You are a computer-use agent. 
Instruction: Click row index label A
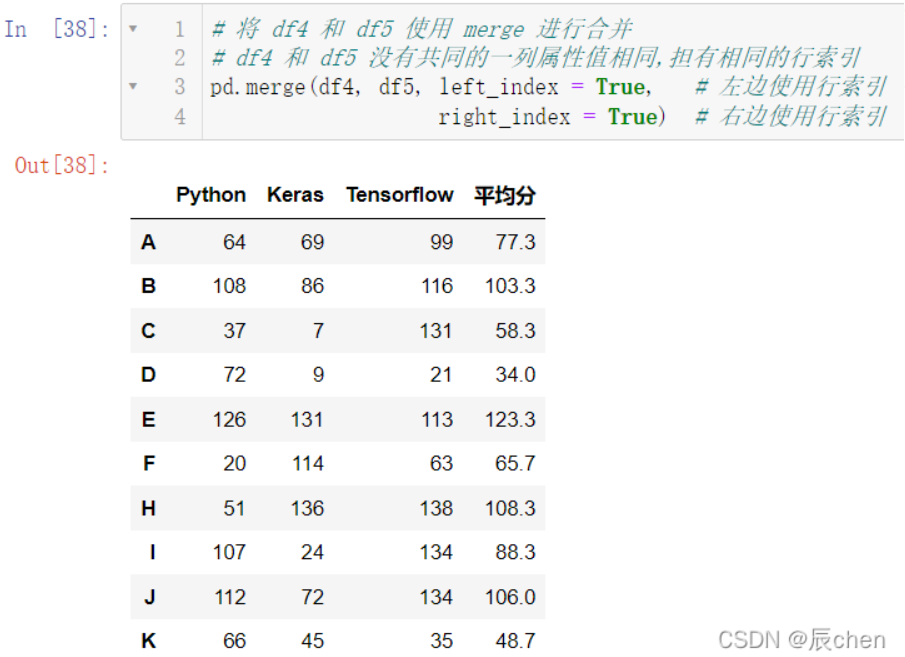click(x=148, y=242)
